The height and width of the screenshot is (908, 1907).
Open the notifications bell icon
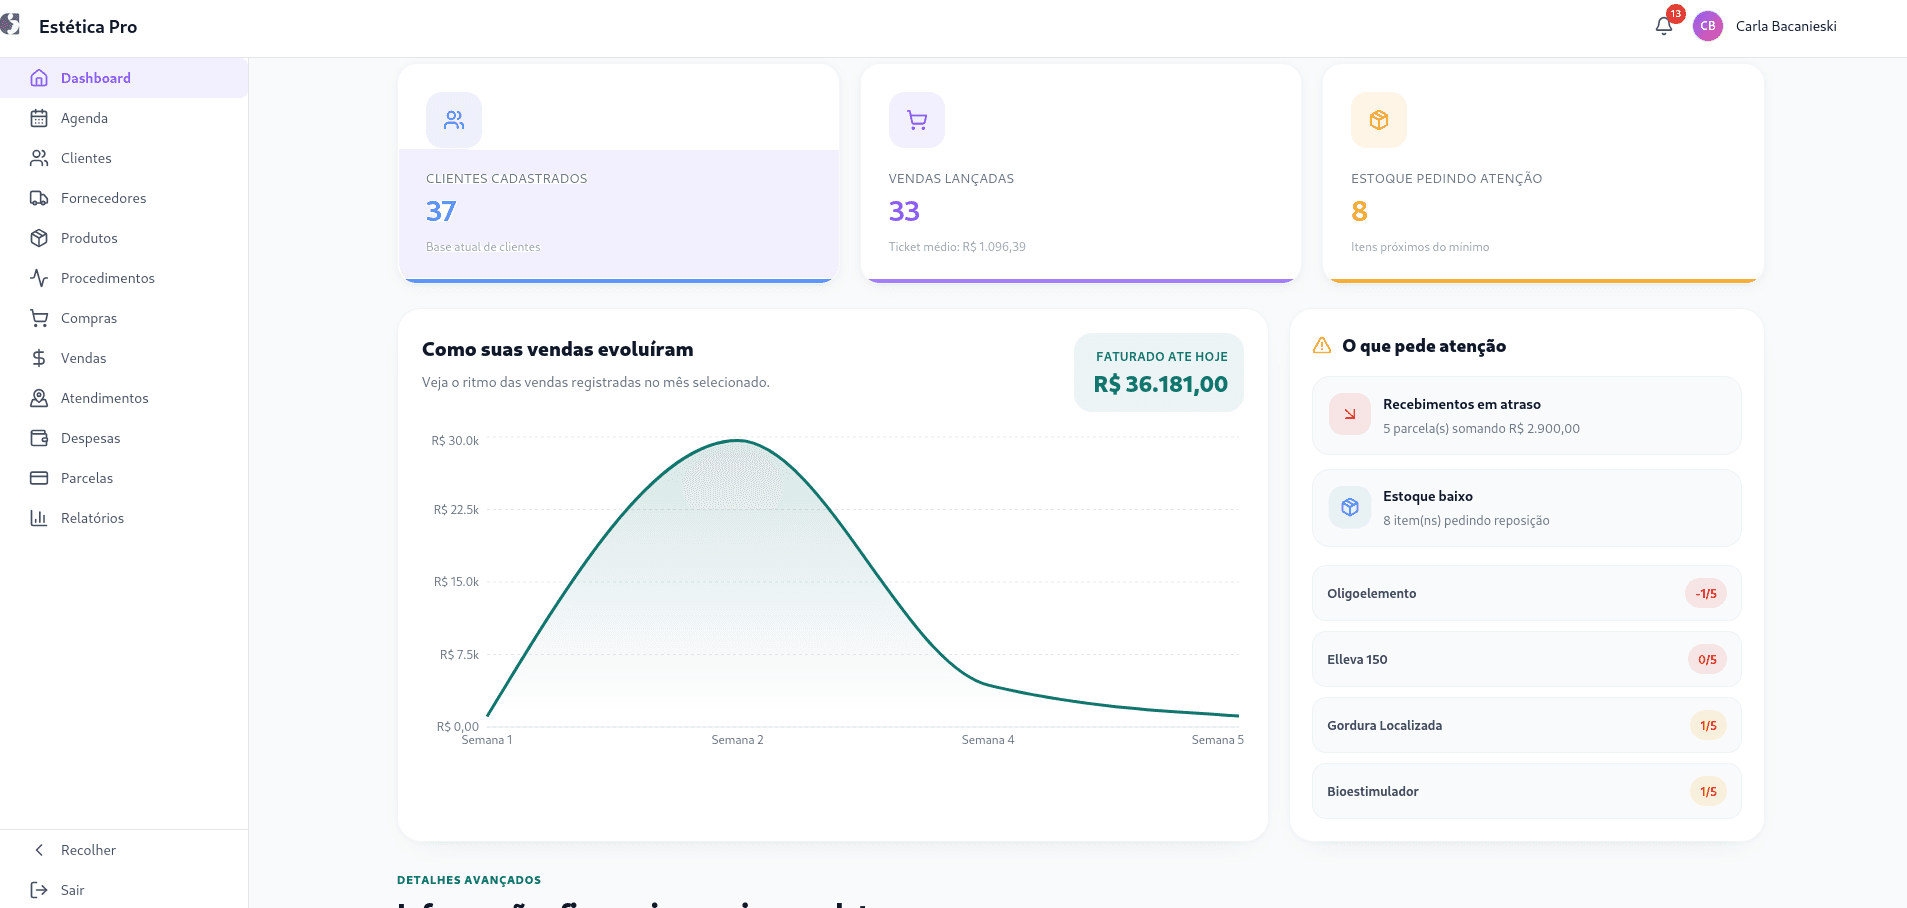1664,26
